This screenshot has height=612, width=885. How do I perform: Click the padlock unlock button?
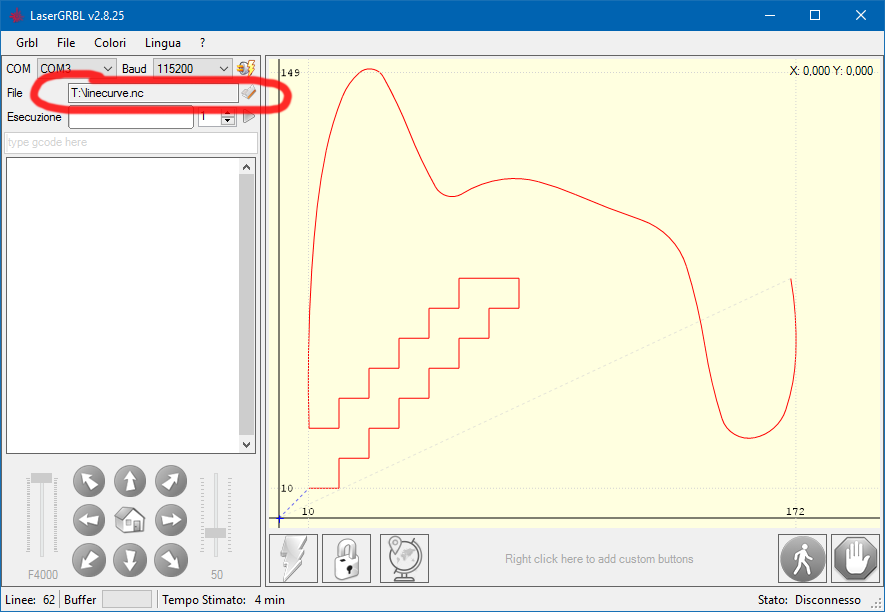point(346,558)
